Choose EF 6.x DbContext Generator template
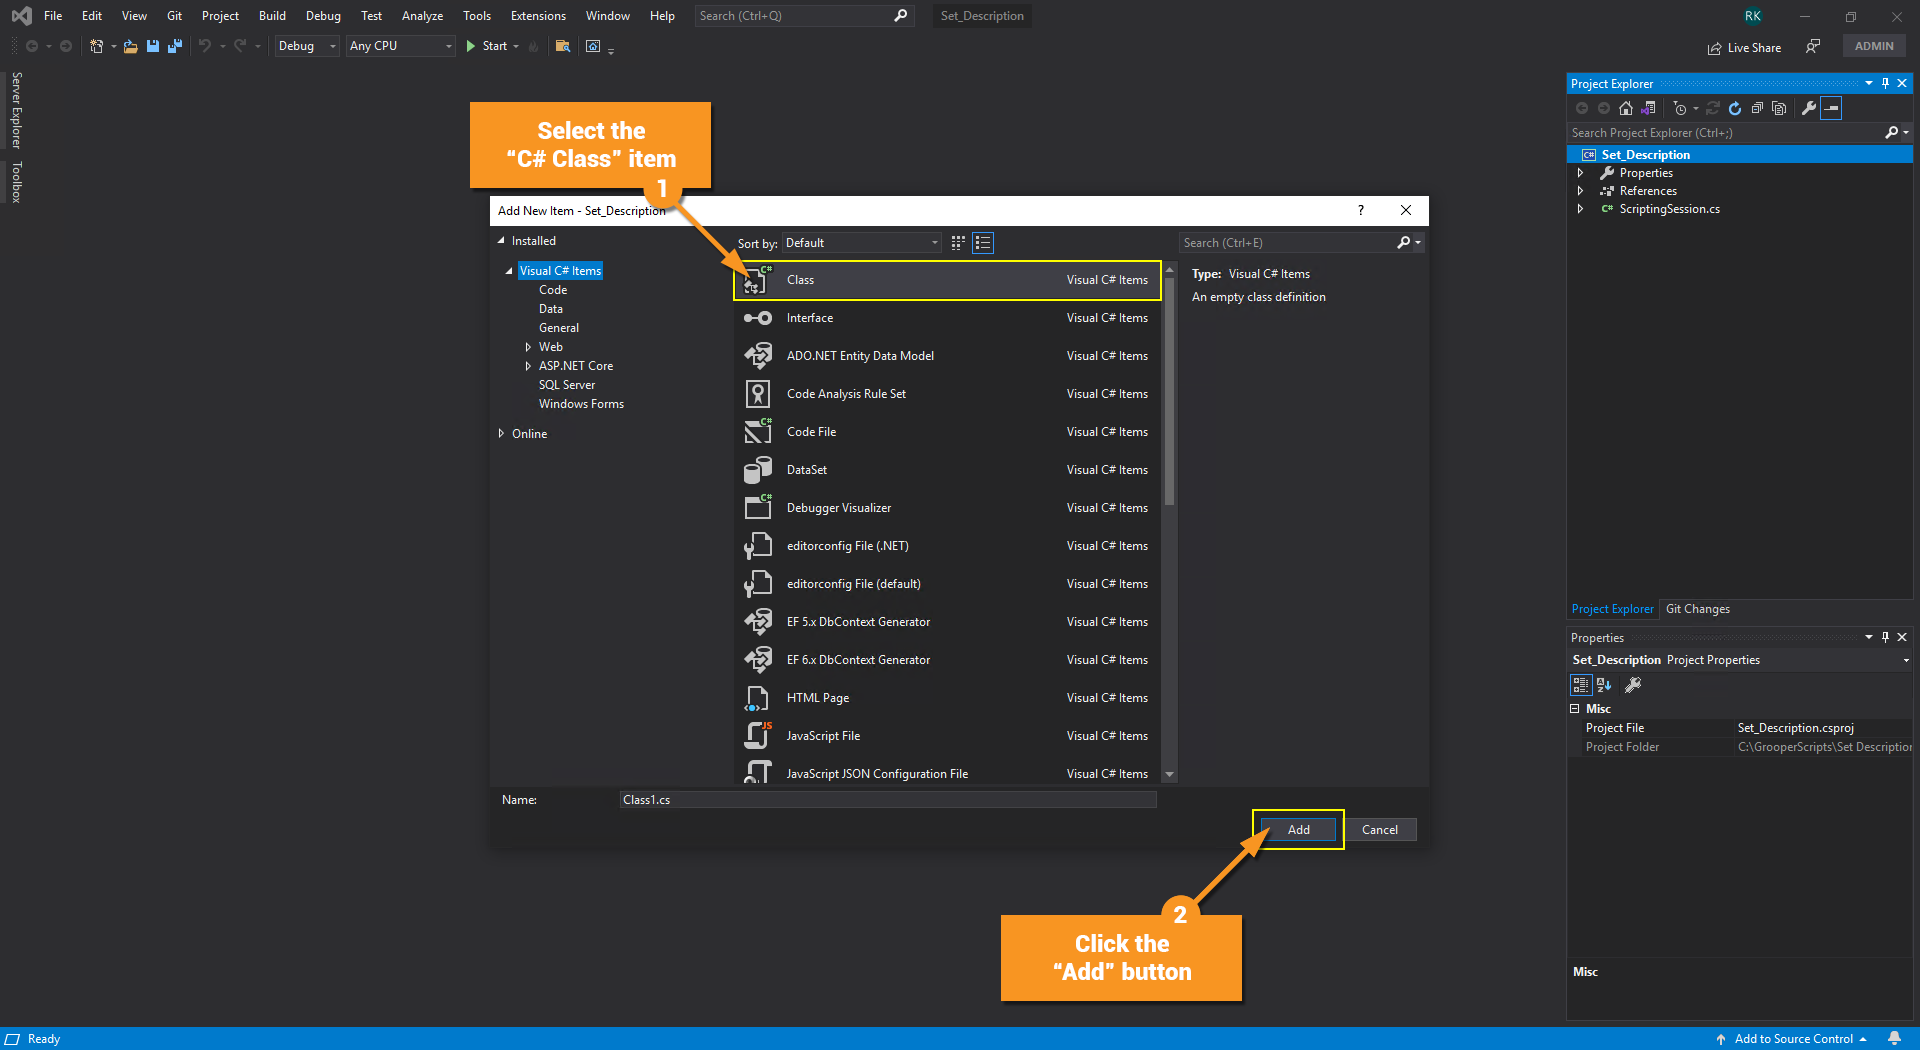Viewport: 1920px width, 1050px height. (948, 660)
